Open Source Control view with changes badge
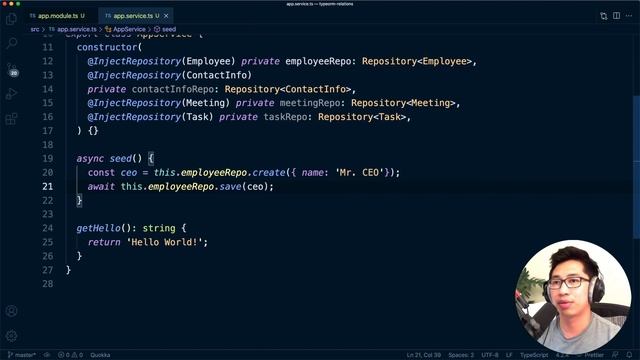Image resolution: width=640 pixels, height=360 pixels. 12,69
